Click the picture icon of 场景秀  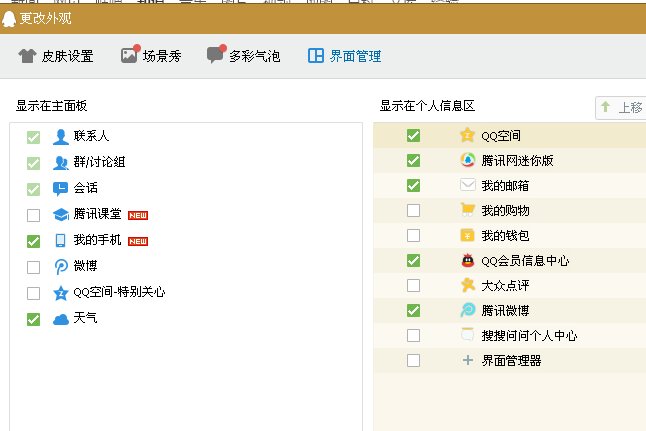[x=130, y=54]
